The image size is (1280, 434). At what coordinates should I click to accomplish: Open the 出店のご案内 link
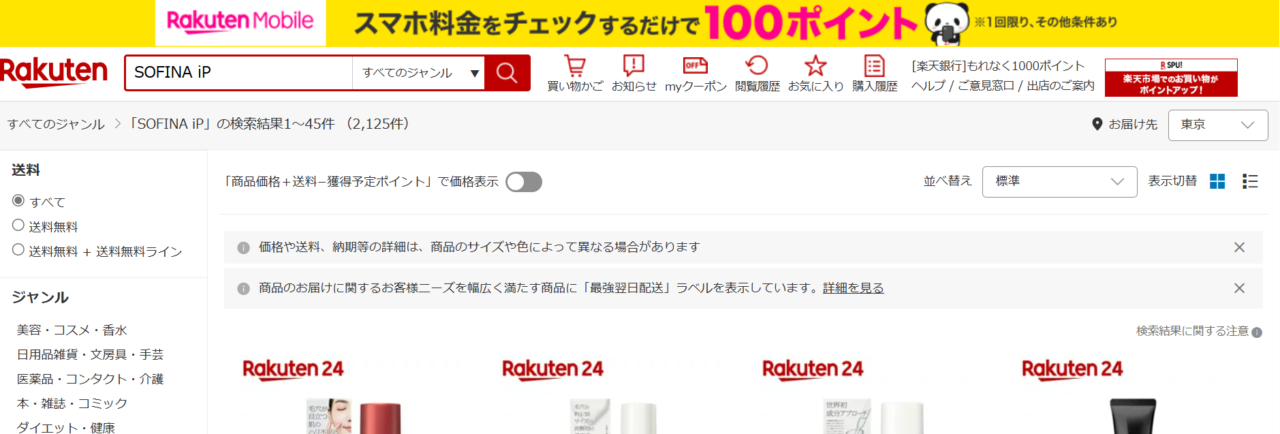[x=1062, y=86]
